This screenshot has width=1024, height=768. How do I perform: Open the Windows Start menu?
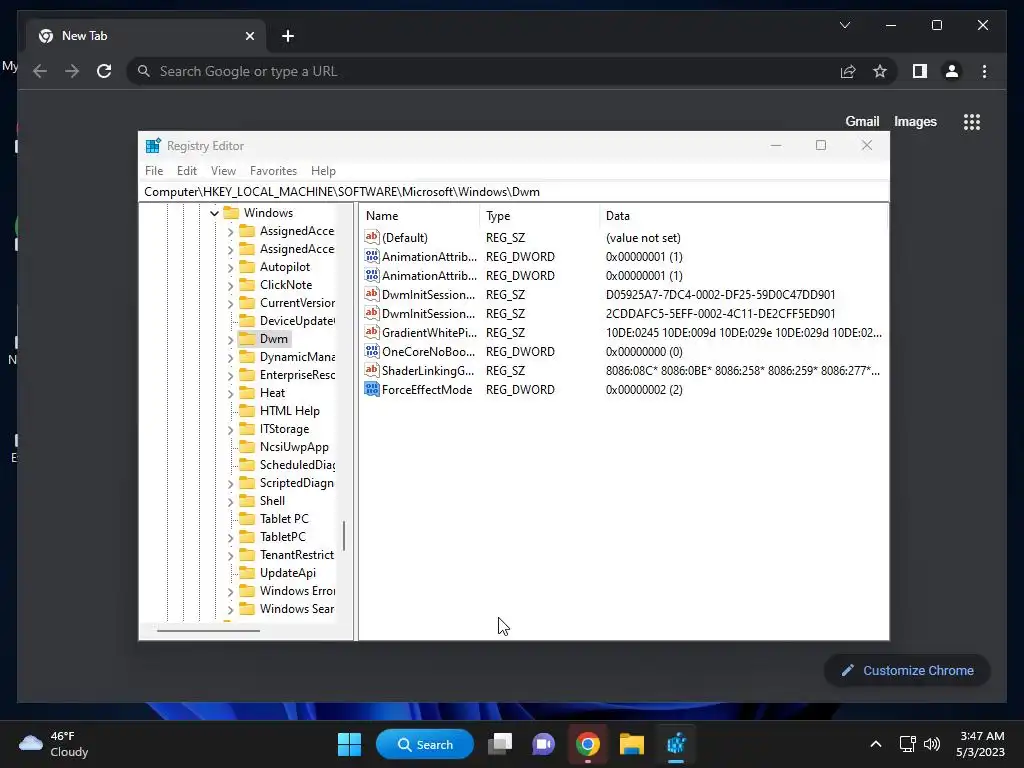point(349,744)
